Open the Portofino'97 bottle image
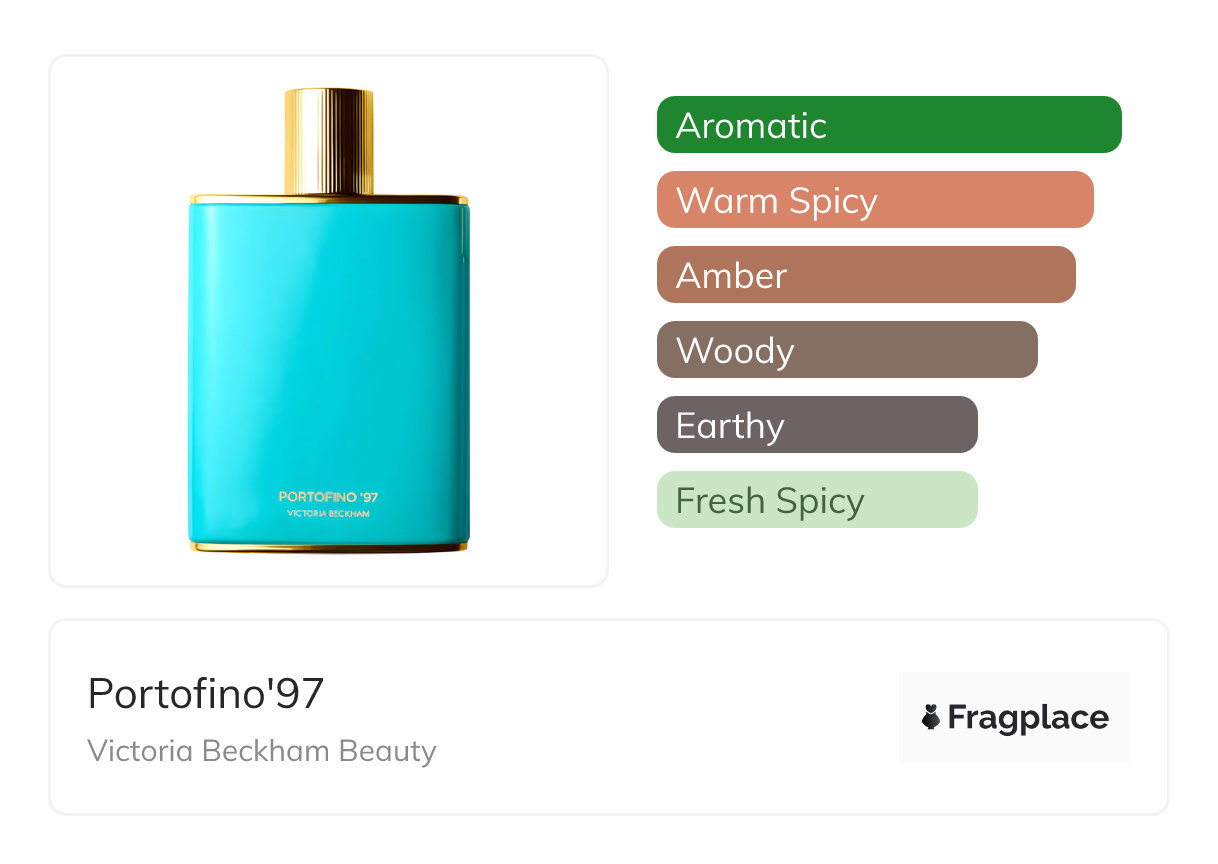Image resolution: width=1218 pixels, height=864 pixels. [328, 320]
